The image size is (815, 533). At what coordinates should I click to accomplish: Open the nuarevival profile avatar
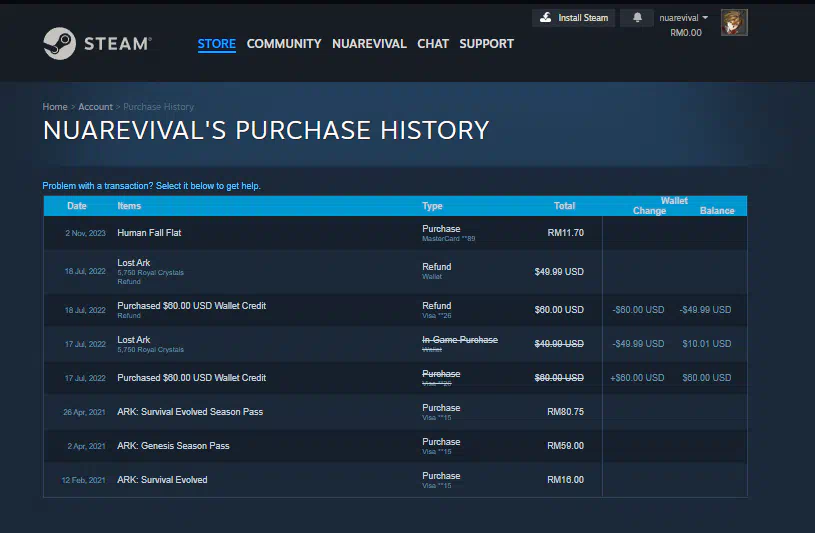click(734, 22)
